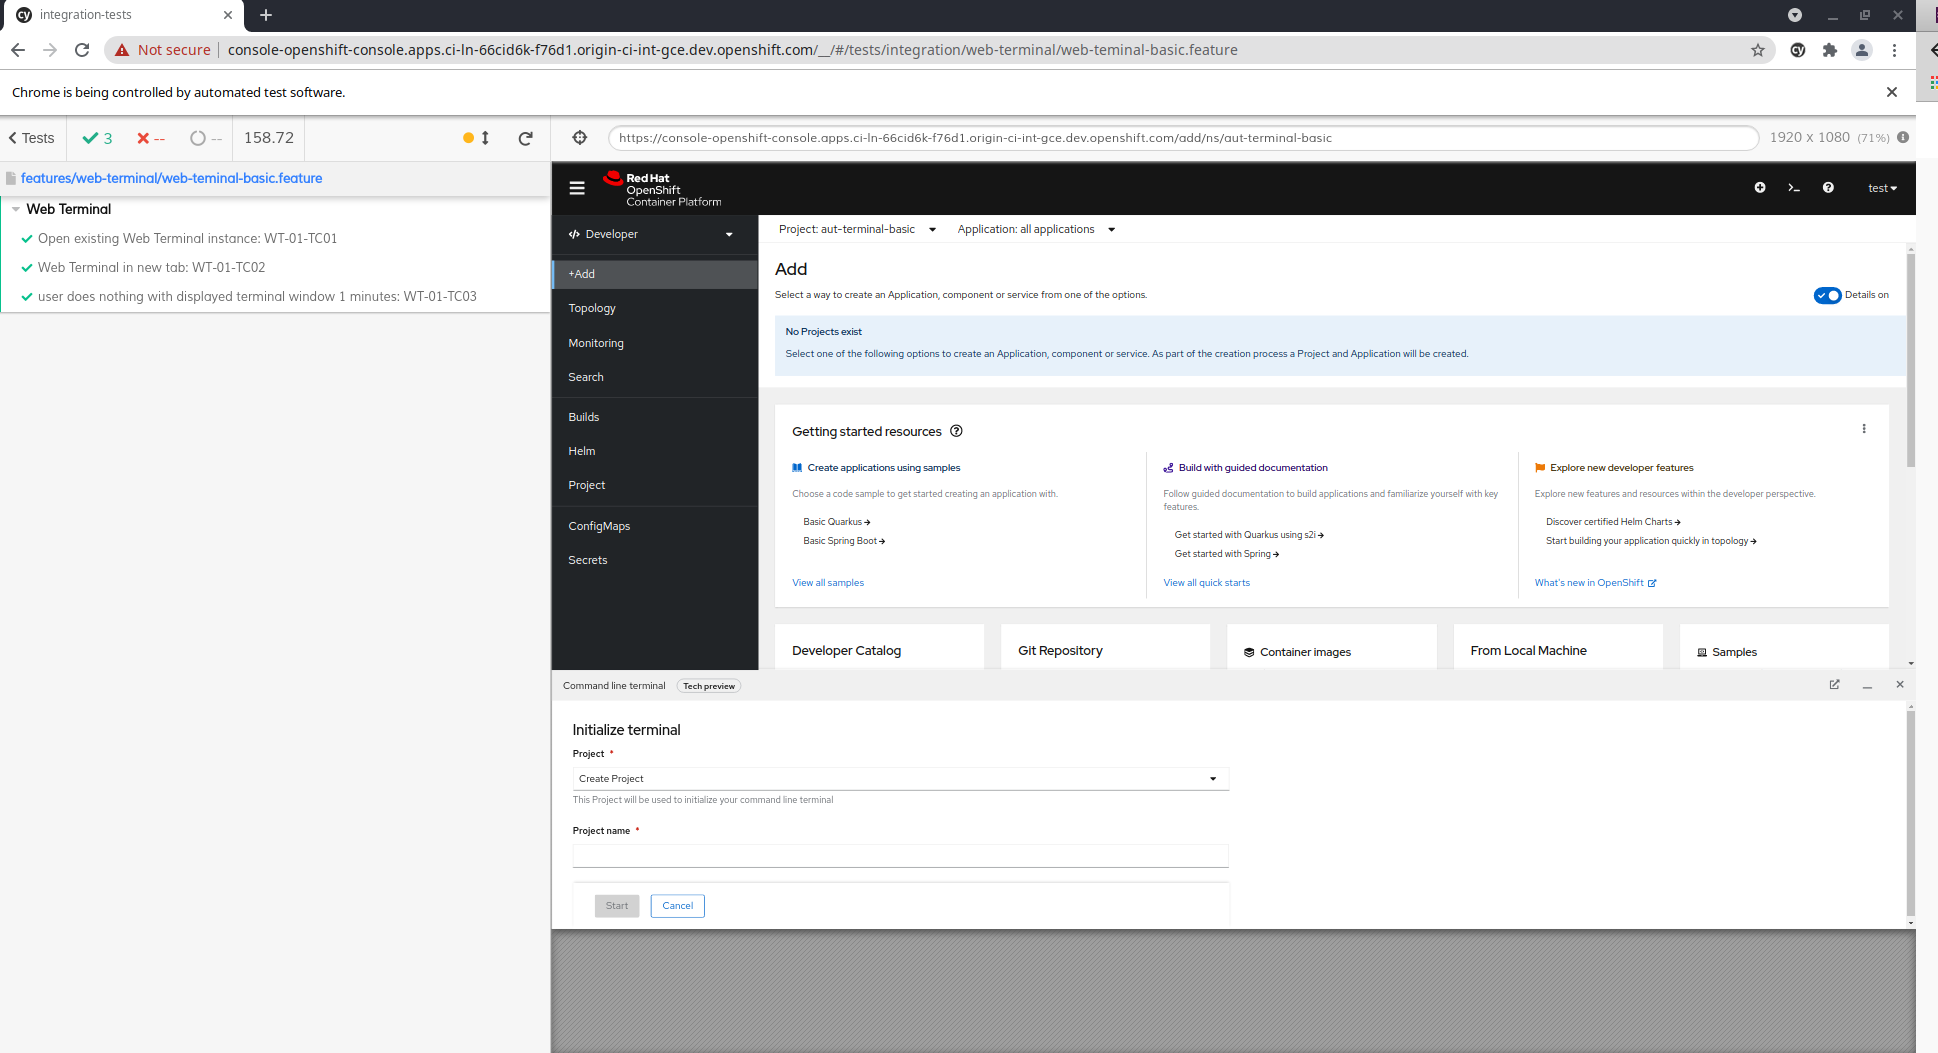Open Builds in the sidebar
Screen dimensions: 1938x1053
coord(655,417)
